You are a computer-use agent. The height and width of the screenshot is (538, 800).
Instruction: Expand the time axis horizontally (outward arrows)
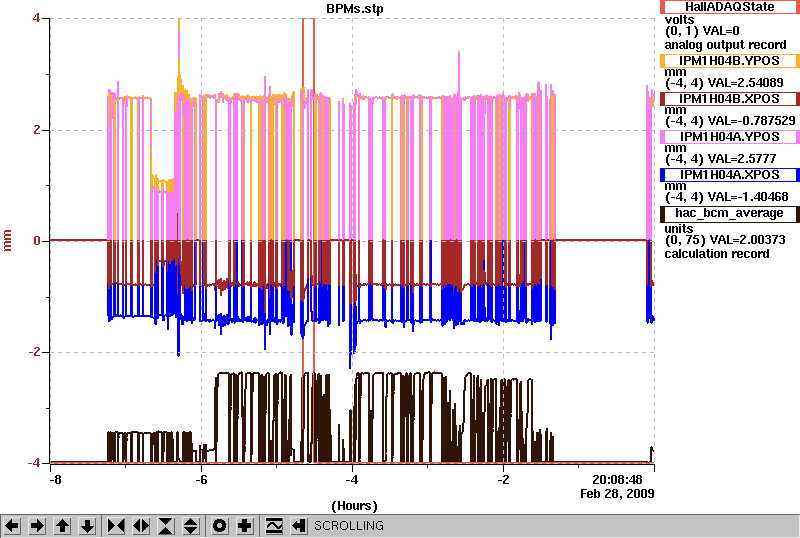point(141,526)
